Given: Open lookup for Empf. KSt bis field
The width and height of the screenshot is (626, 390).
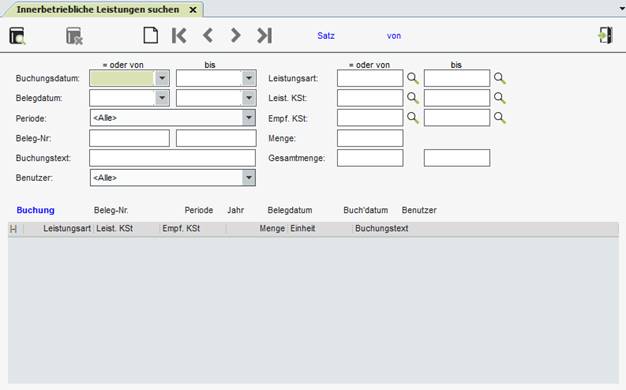Looking at the screenshot, I should tap(500, 118).
